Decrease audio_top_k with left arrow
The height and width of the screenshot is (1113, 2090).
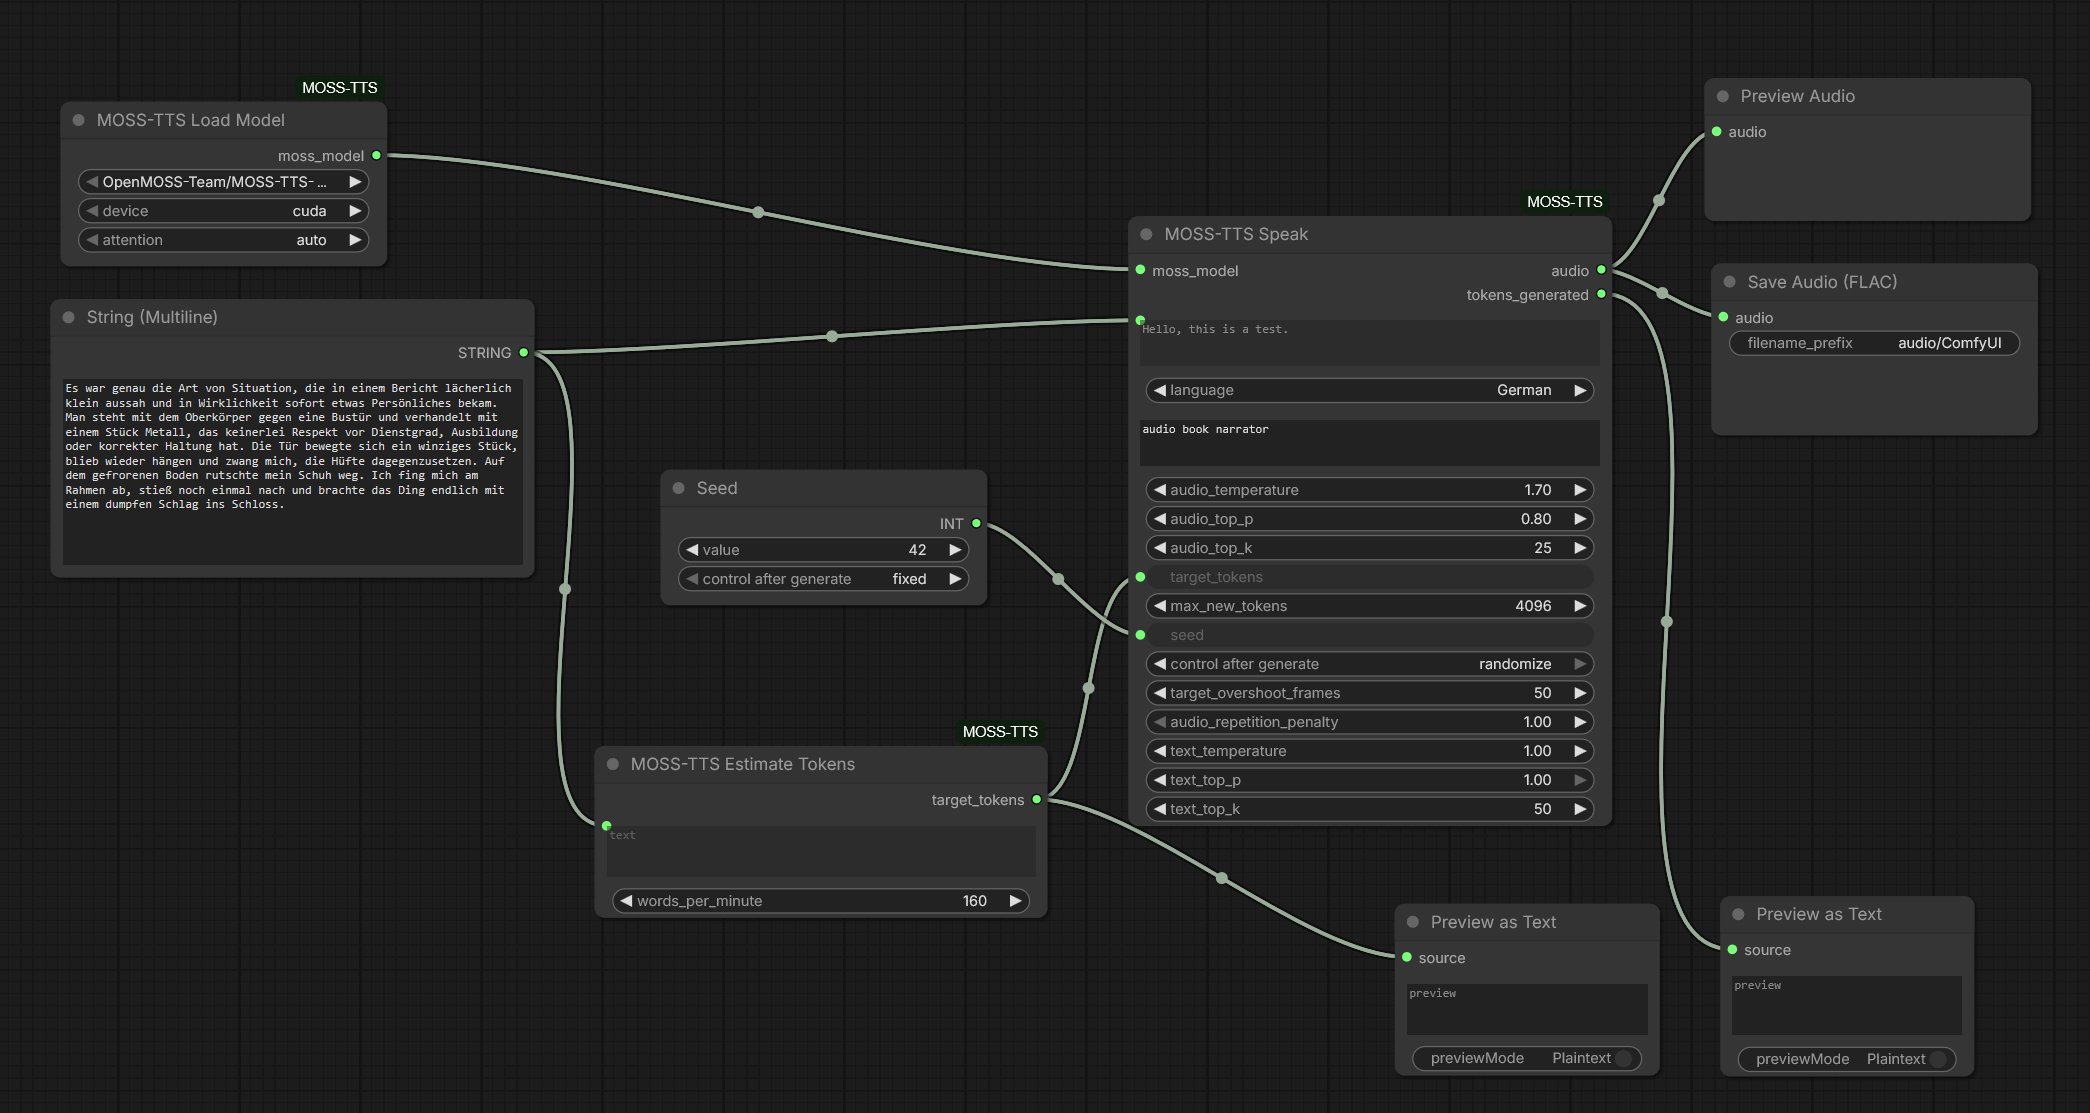pos(1159,548)
